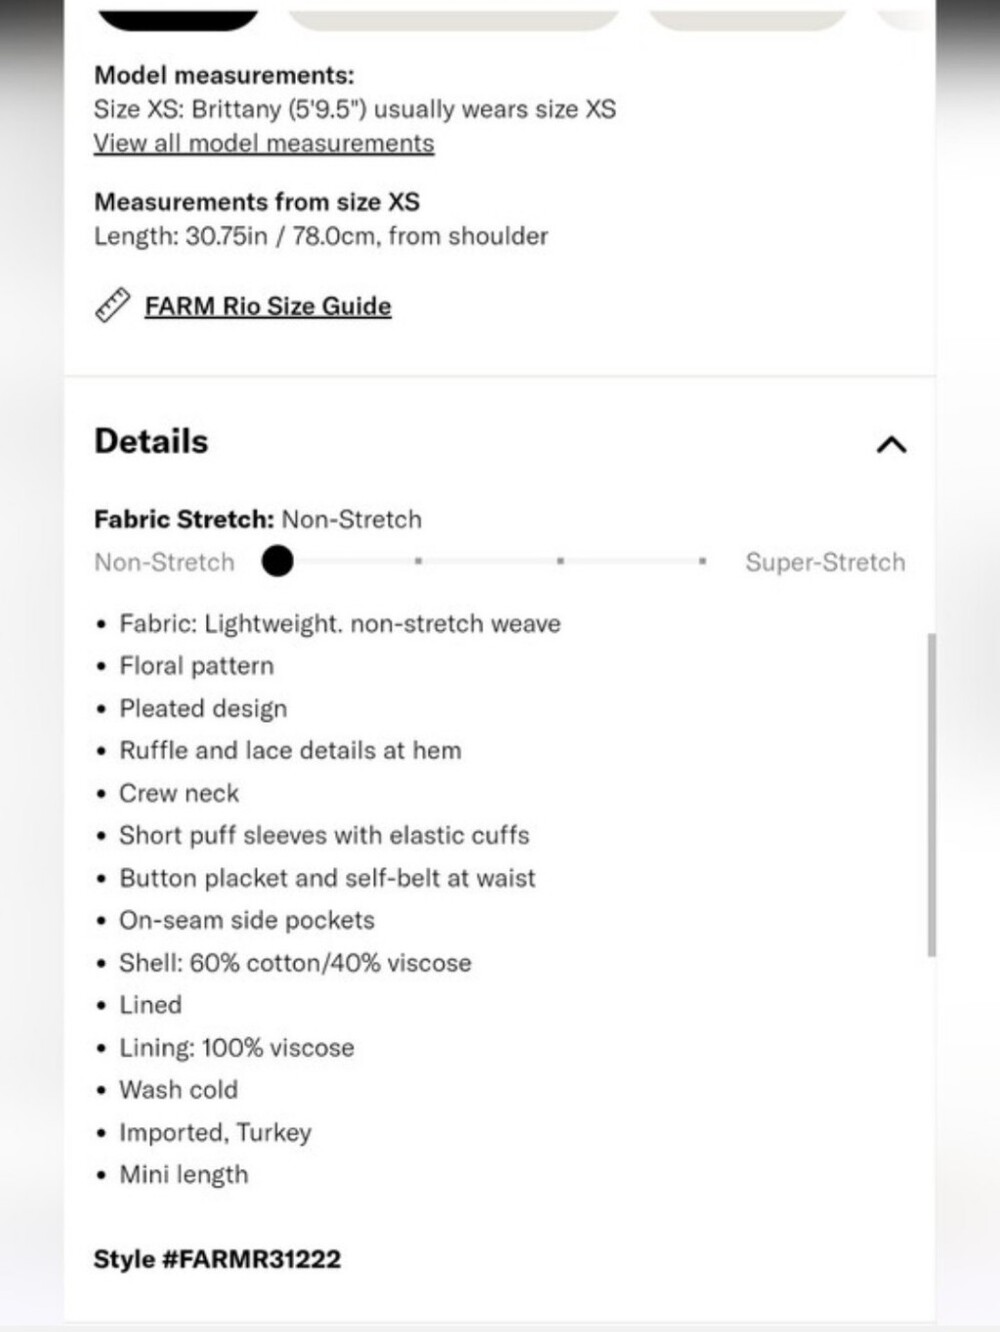Click the Details section heading

[151, 441]
